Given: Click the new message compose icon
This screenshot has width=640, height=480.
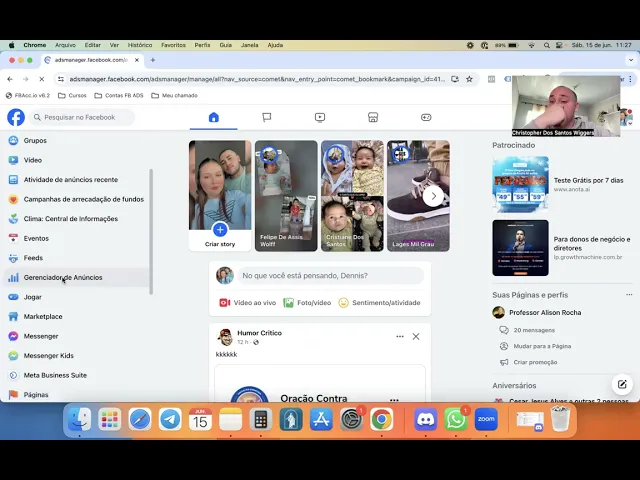Looking at the screenshot, I should [x=622, y=384].
